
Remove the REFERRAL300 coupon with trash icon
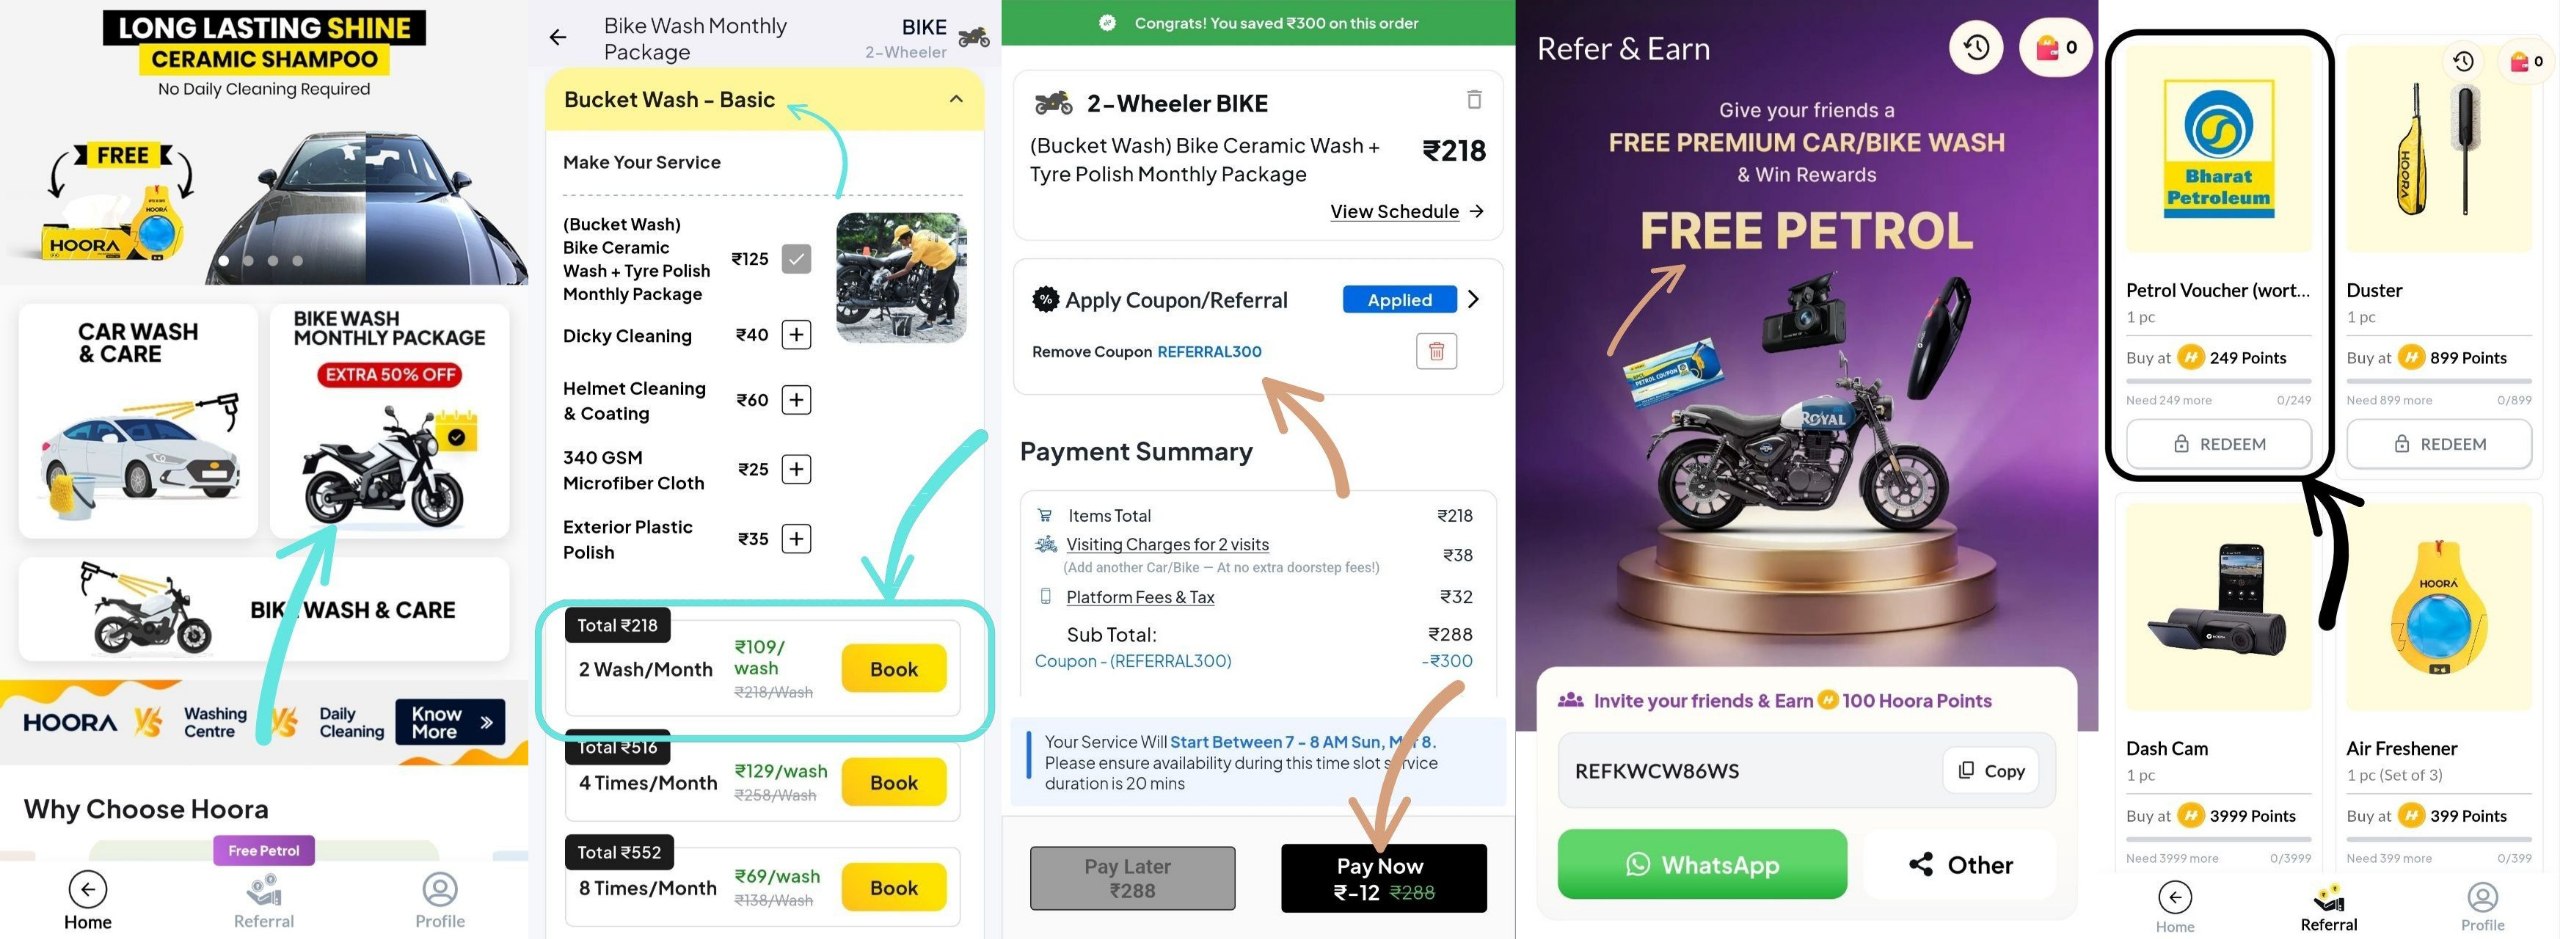[x=1436, y=351]
